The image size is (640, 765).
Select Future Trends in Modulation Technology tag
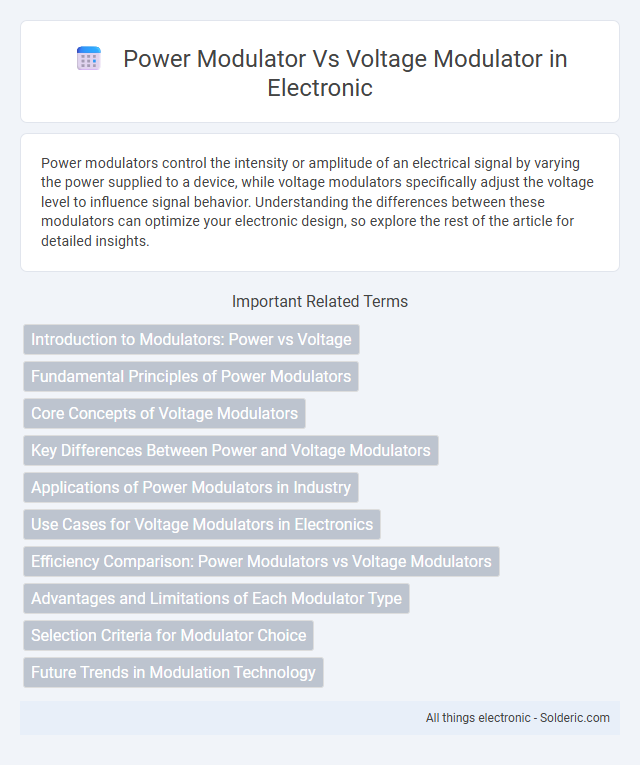(x=173, y=673)
